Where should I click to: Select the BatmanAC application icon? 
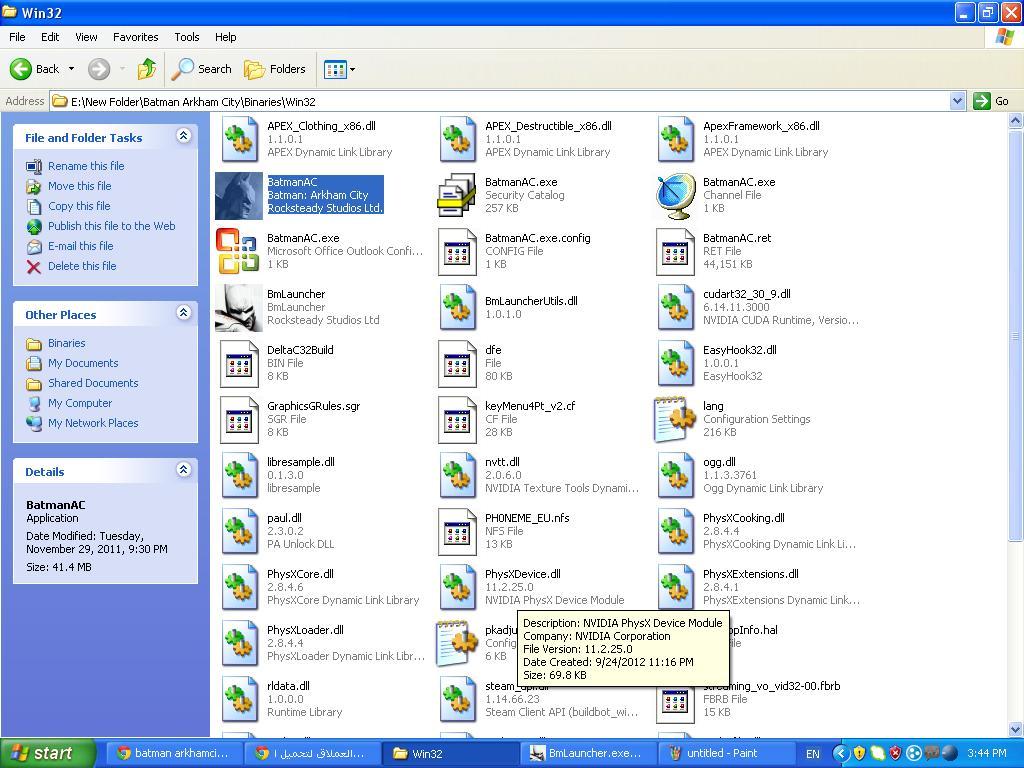pos(239,195)
